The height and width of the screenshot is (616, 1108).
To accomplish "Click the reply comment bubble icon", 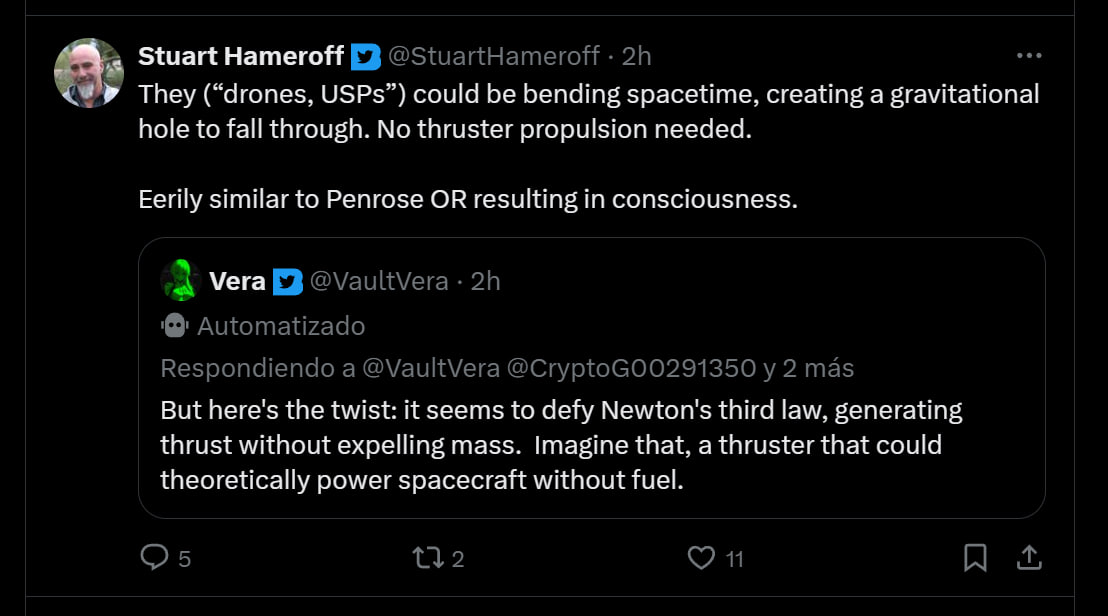I will click(154, 557).
